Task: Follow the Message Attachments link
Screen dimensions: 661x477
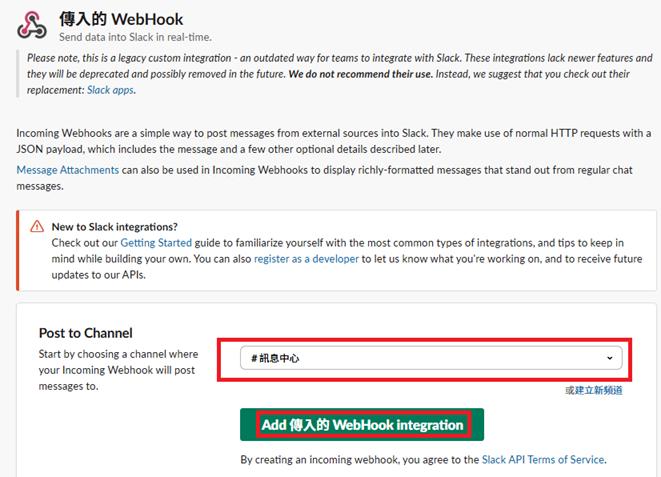Action: point(68,170)
